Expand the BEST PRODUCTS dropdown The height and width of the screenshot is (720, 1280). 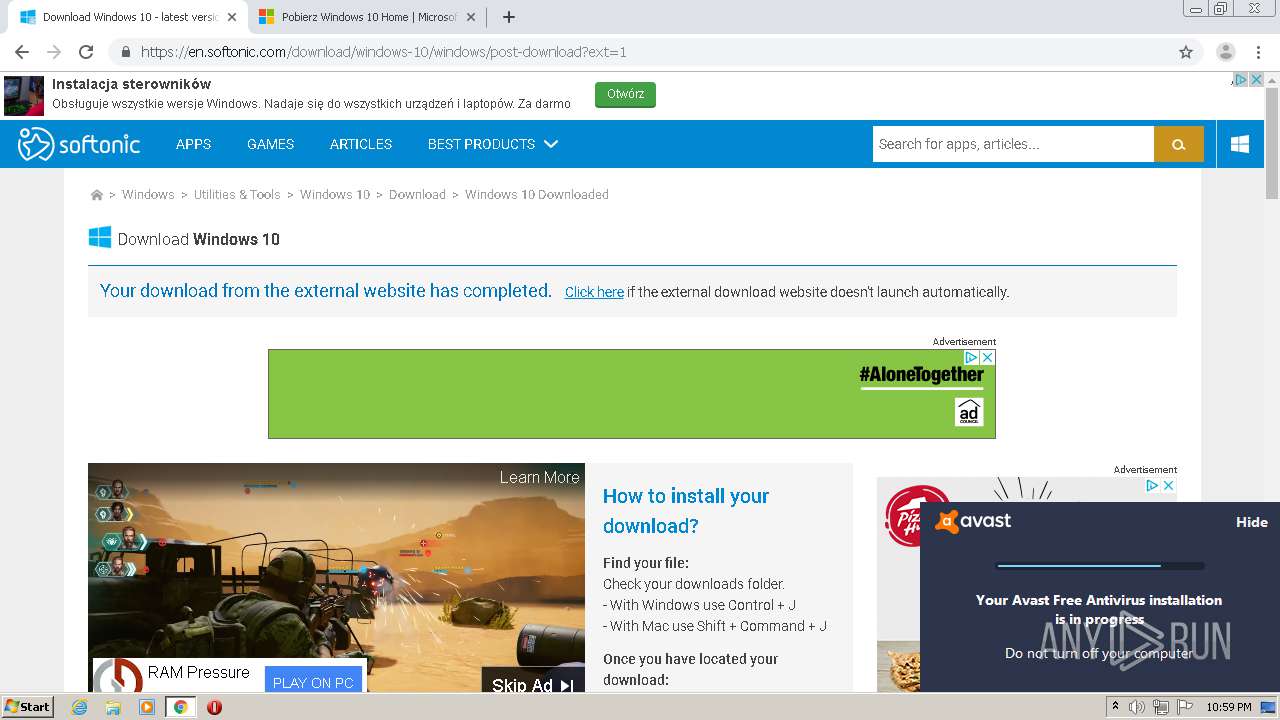click(x=492, y=144)
